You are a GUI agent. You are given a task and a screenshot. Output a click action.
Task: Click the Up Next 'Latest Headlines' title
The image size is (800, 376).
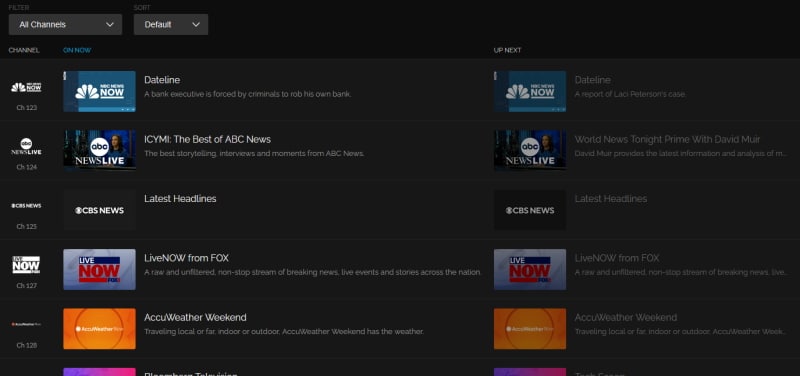(611, 198)
